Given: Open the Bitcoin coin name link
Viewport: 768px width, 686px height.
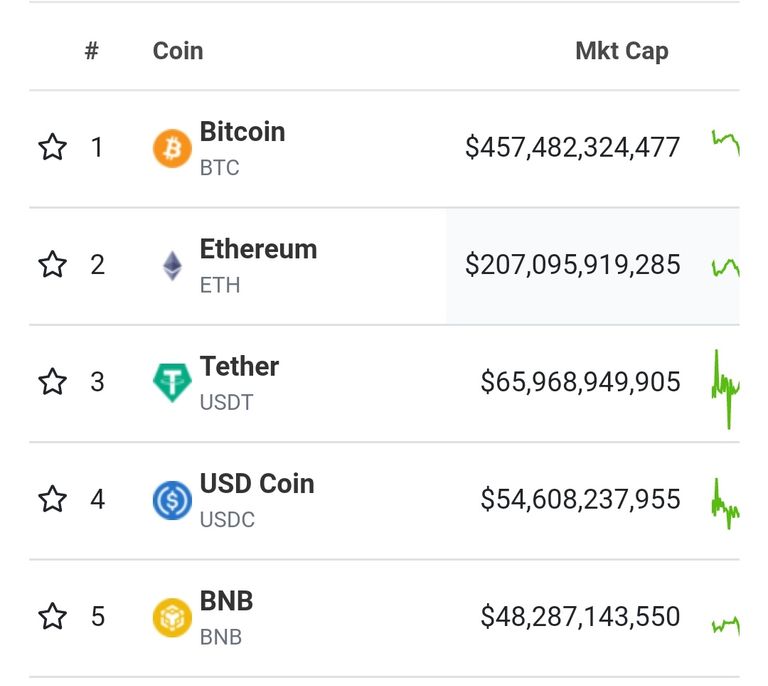Looking at the screenshot, I should pyautogui.click(x=242, y=132).
